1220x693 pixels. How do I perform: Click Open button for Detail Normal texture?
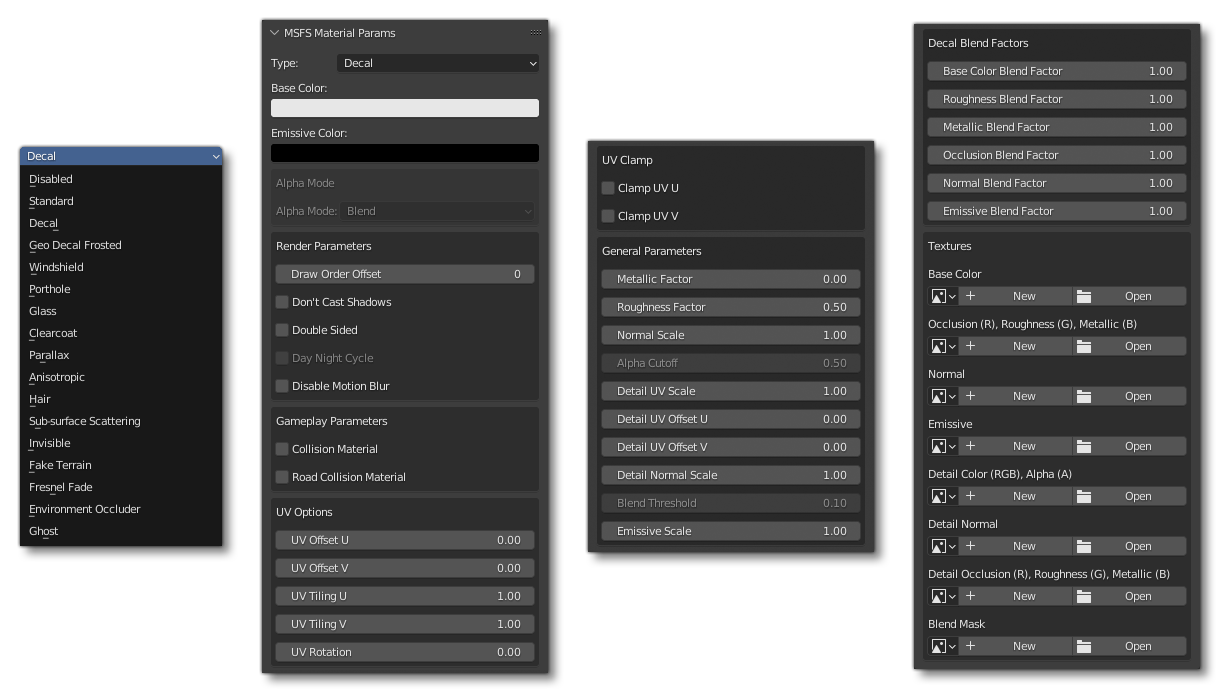(1138, 546)
